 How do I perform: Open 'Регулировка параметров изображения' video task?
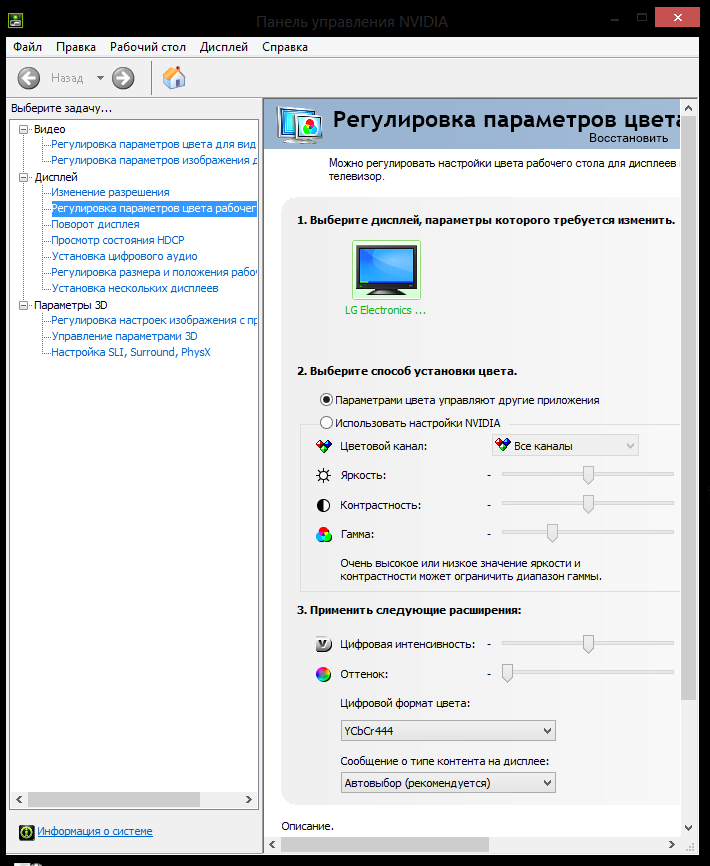154,160
